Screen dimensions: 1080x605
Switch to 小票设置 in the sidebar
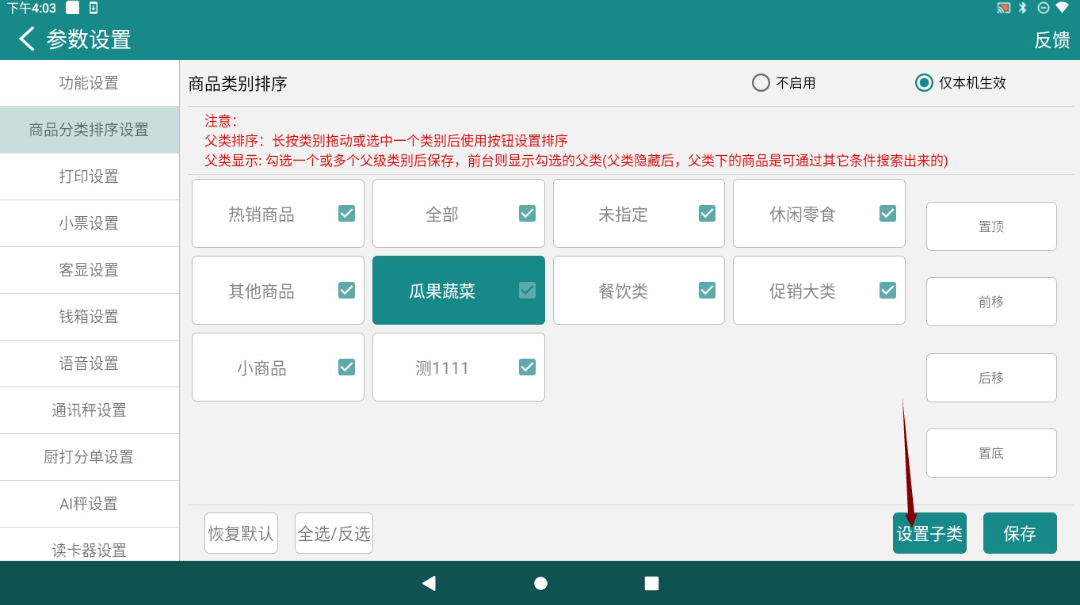click(89, 223)
